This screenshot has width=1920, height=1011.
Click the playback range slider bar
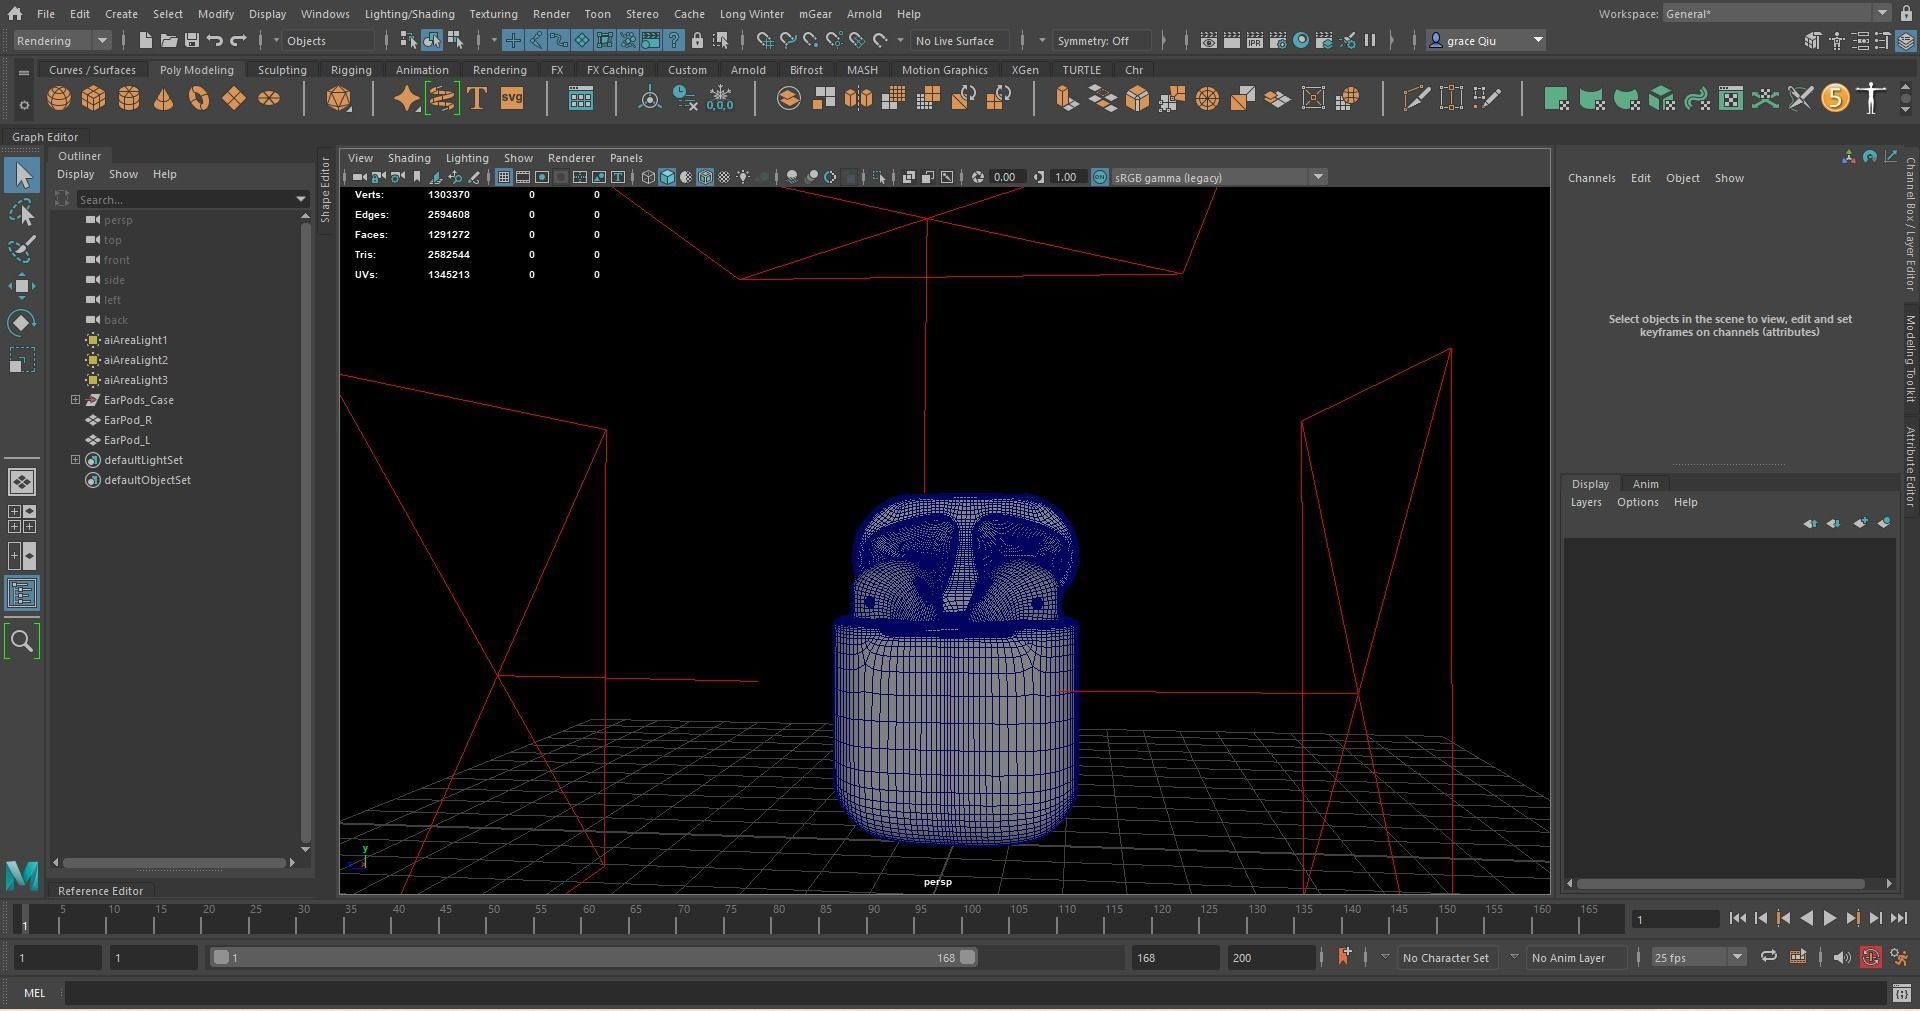pos(594,958)
